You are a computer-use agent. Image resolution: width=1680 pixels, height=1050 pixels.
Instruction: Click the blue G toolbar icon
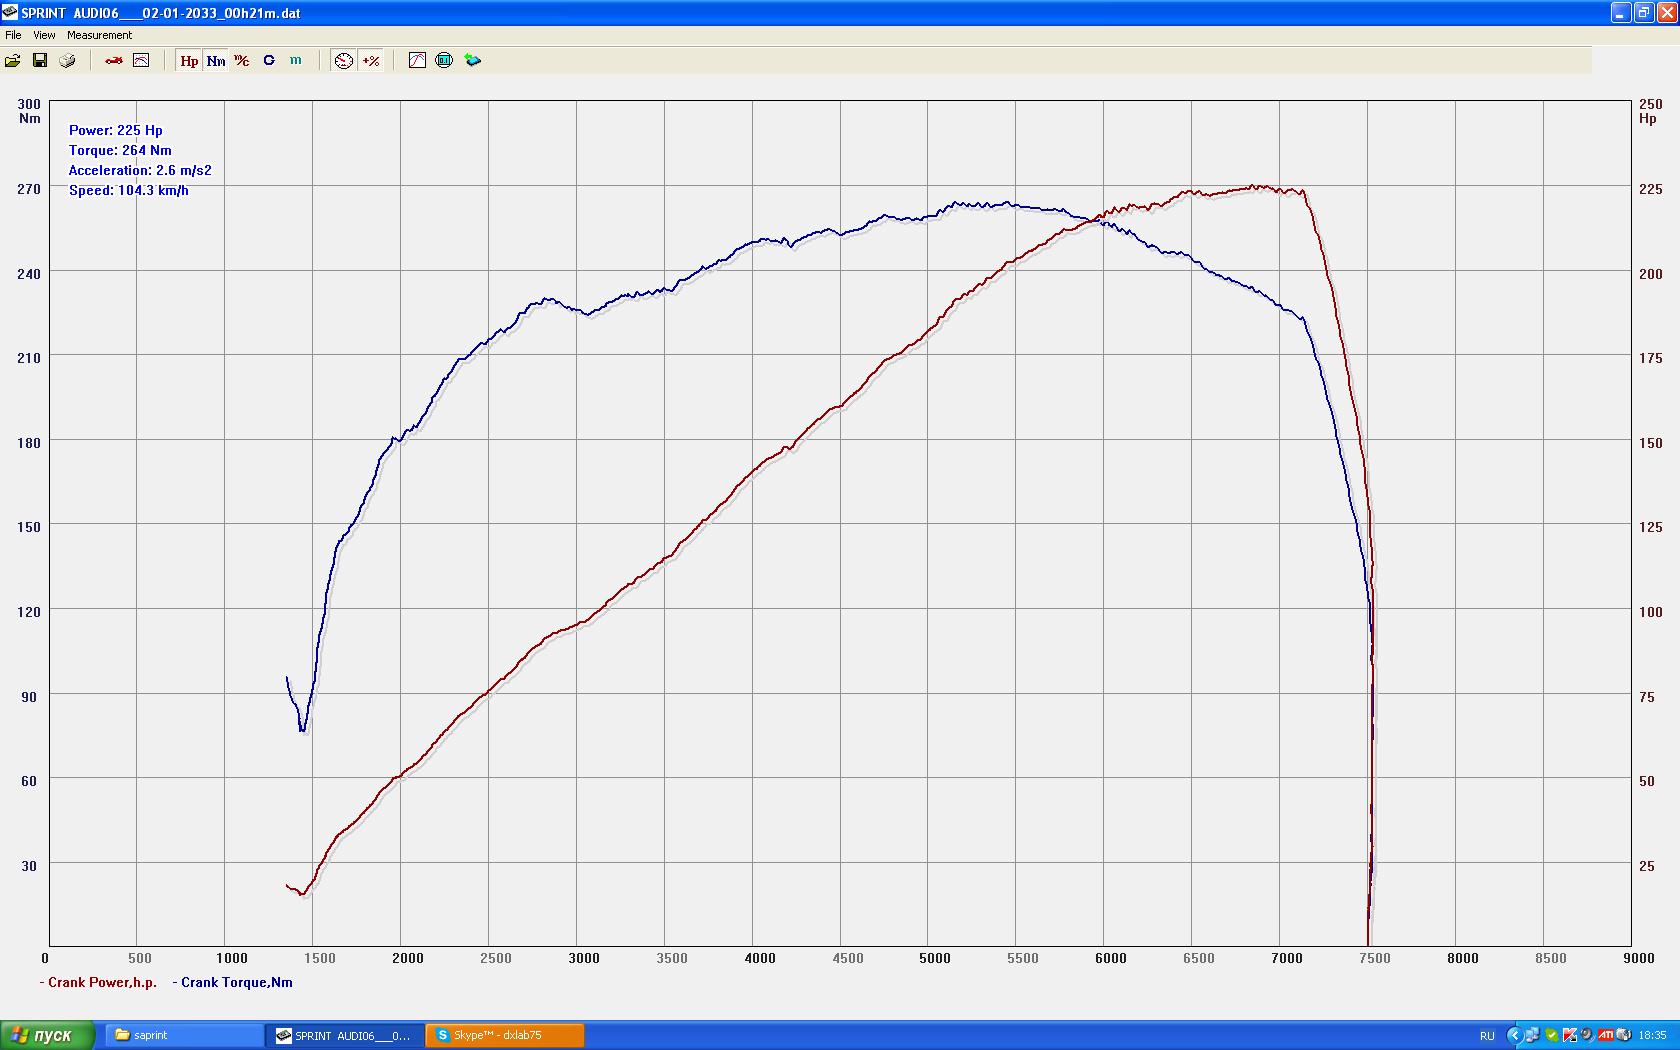tap(269, 61)
